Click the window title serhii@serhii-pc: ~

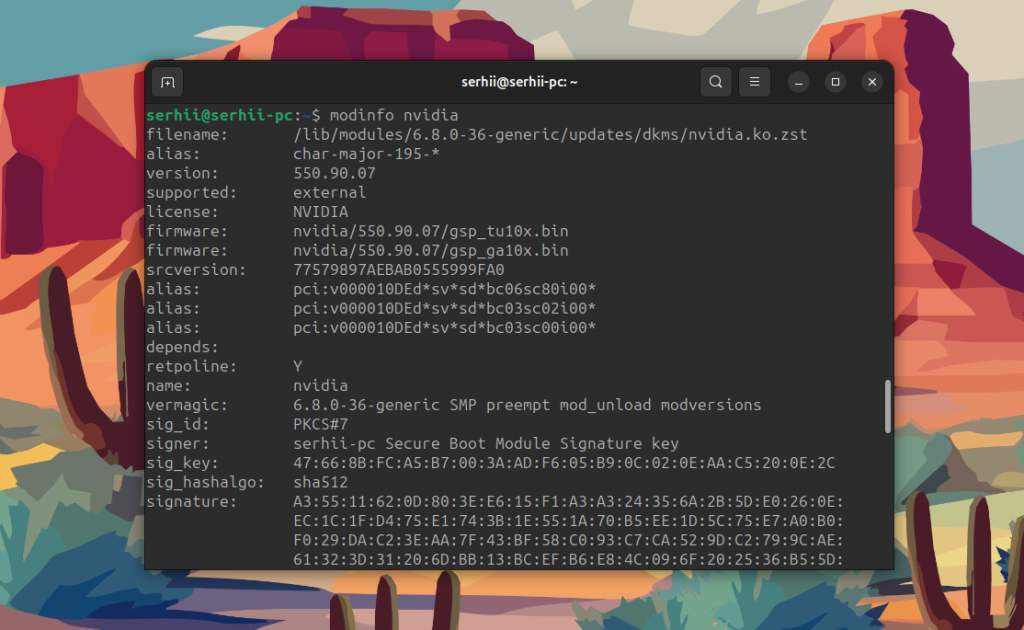[x=519, y=82]
